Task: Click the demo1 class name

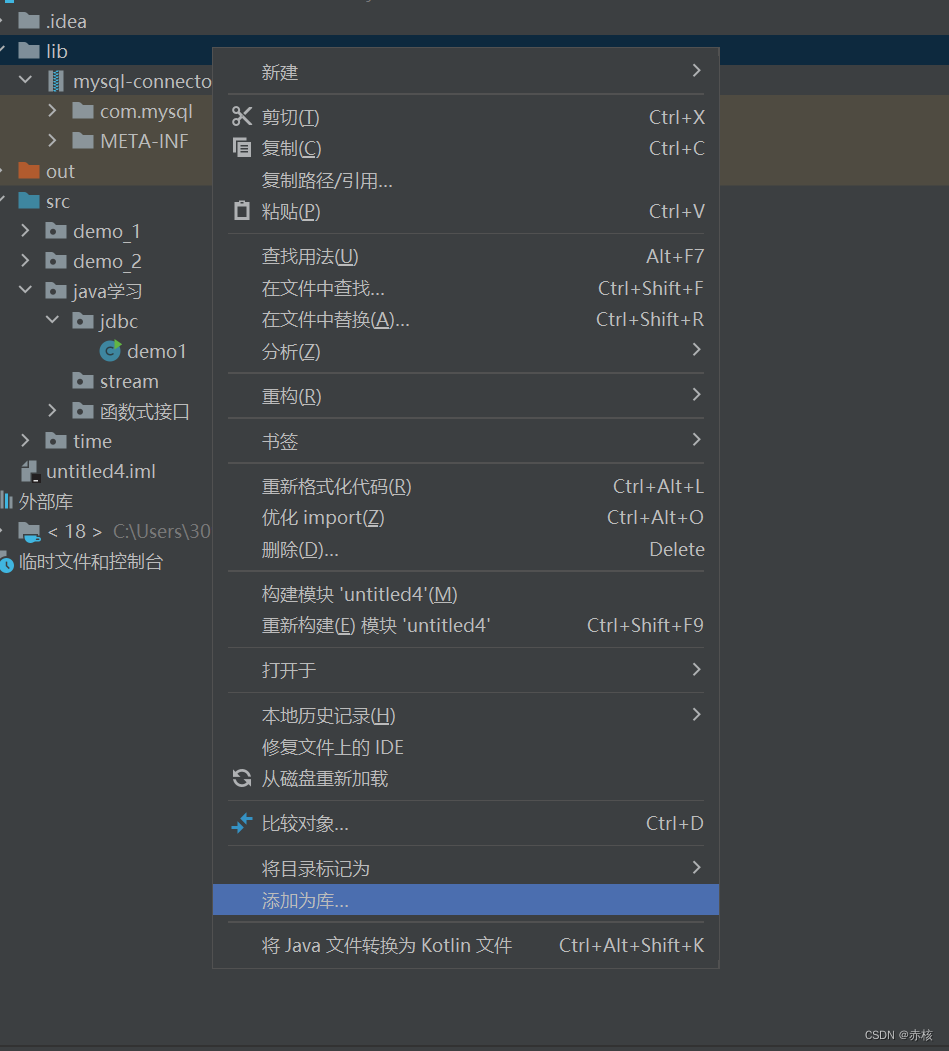Action: point(156,351)
